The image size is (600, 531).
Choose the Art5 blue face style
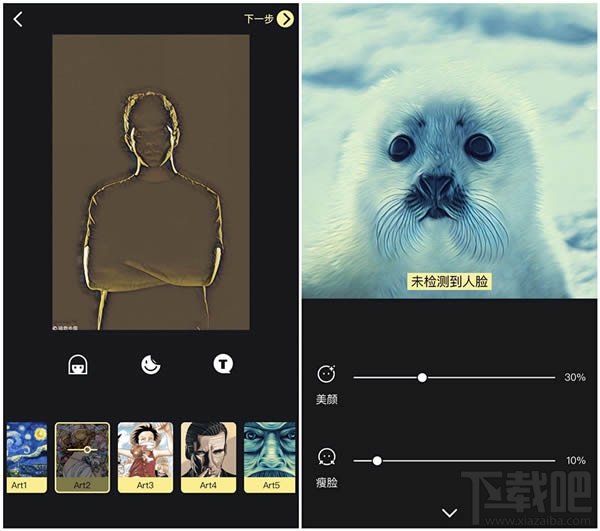[270, 457]
